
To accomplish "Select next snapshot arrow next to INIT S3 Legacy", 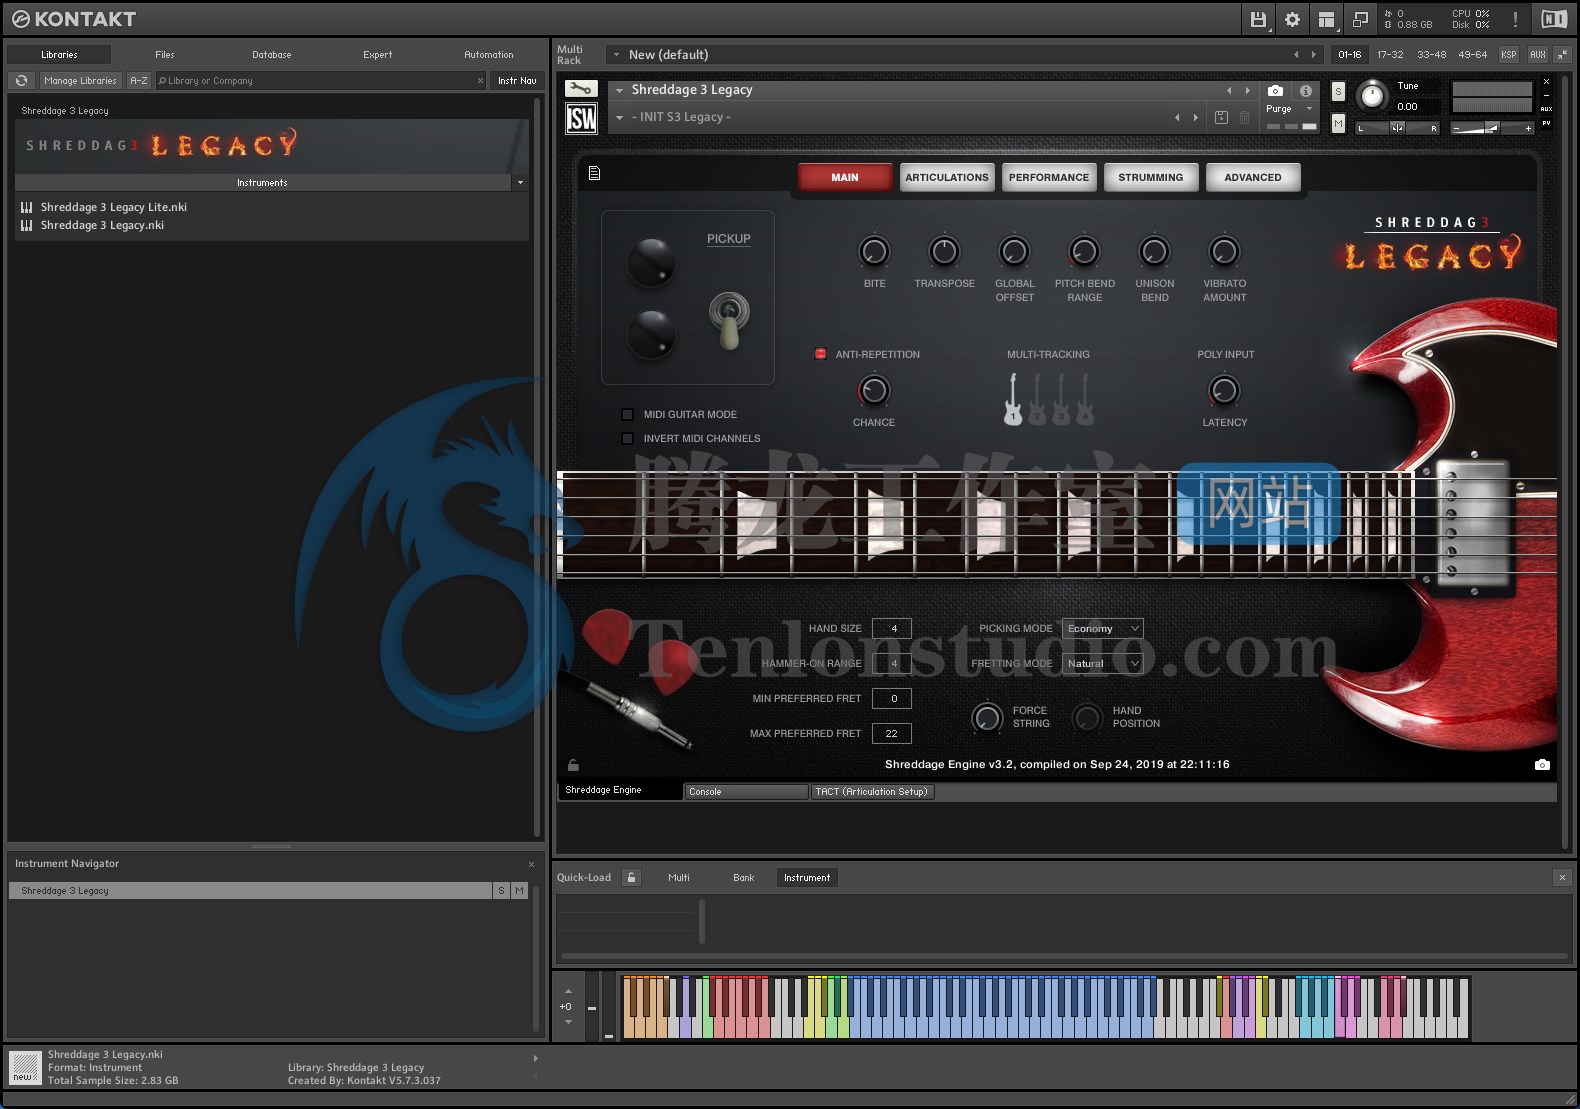I will coord(1195,117).
